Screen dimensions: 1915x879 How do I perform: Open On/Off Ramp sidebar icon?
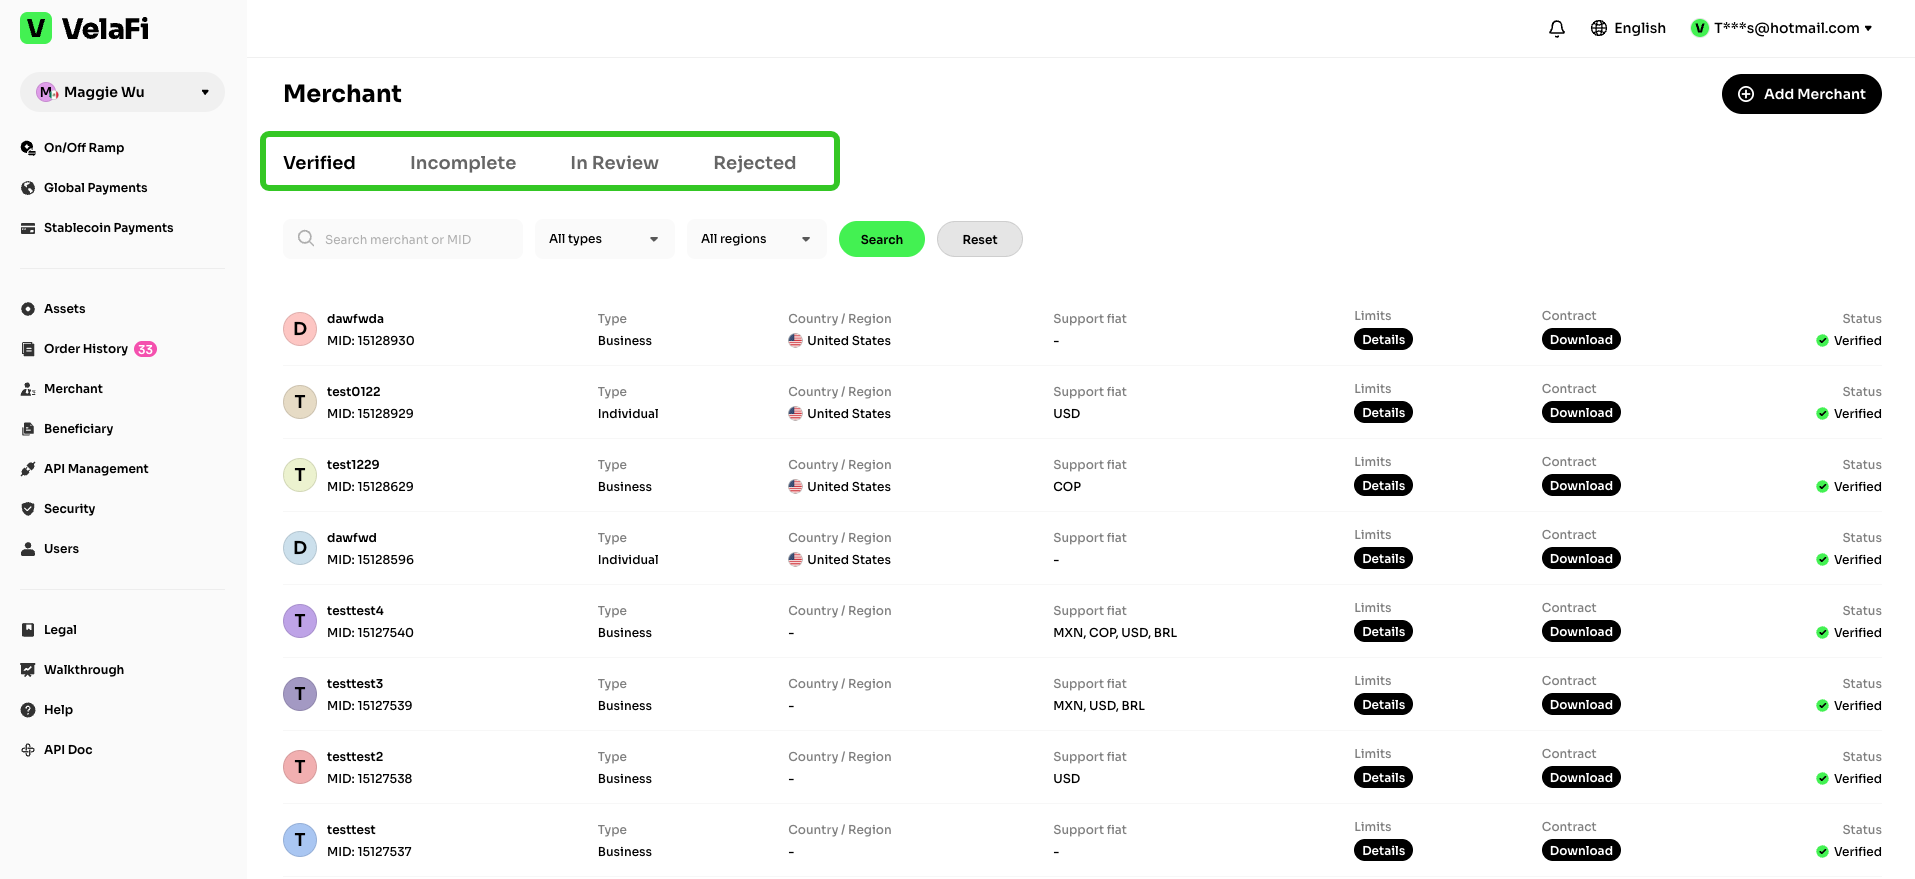(28, 148)
